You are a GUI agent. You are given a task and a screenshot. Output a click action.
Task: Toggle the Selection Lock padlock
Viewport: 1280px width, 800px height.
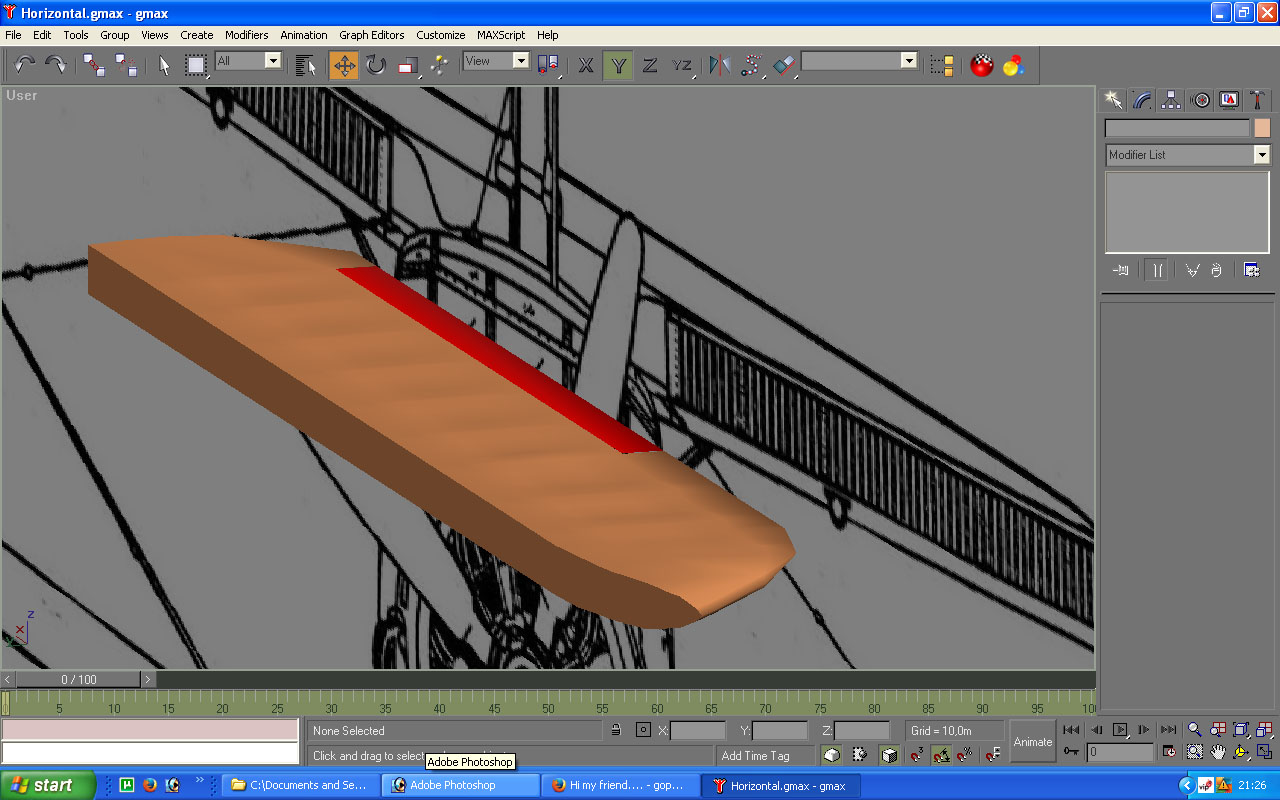(x=616, y=731)
